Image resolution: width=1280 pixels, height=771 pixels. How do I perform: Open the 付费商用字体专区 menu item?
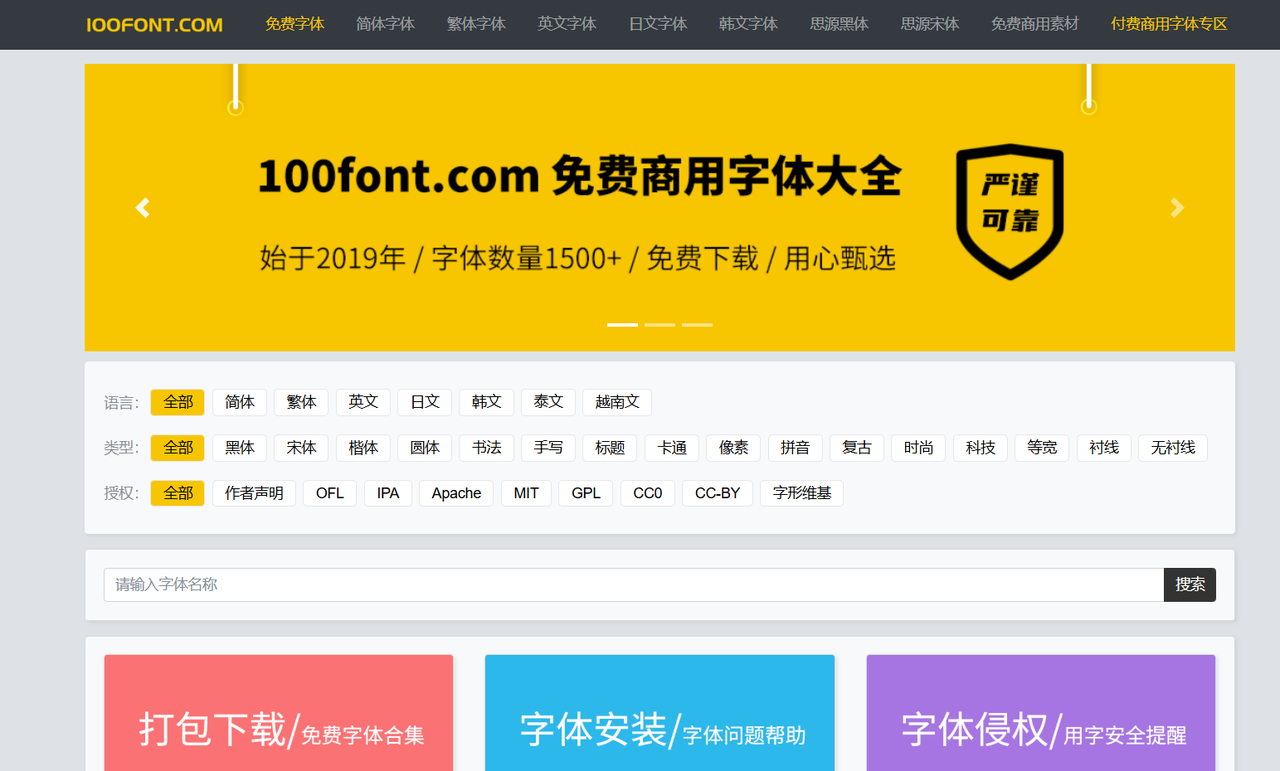(x=1169, y=24)
